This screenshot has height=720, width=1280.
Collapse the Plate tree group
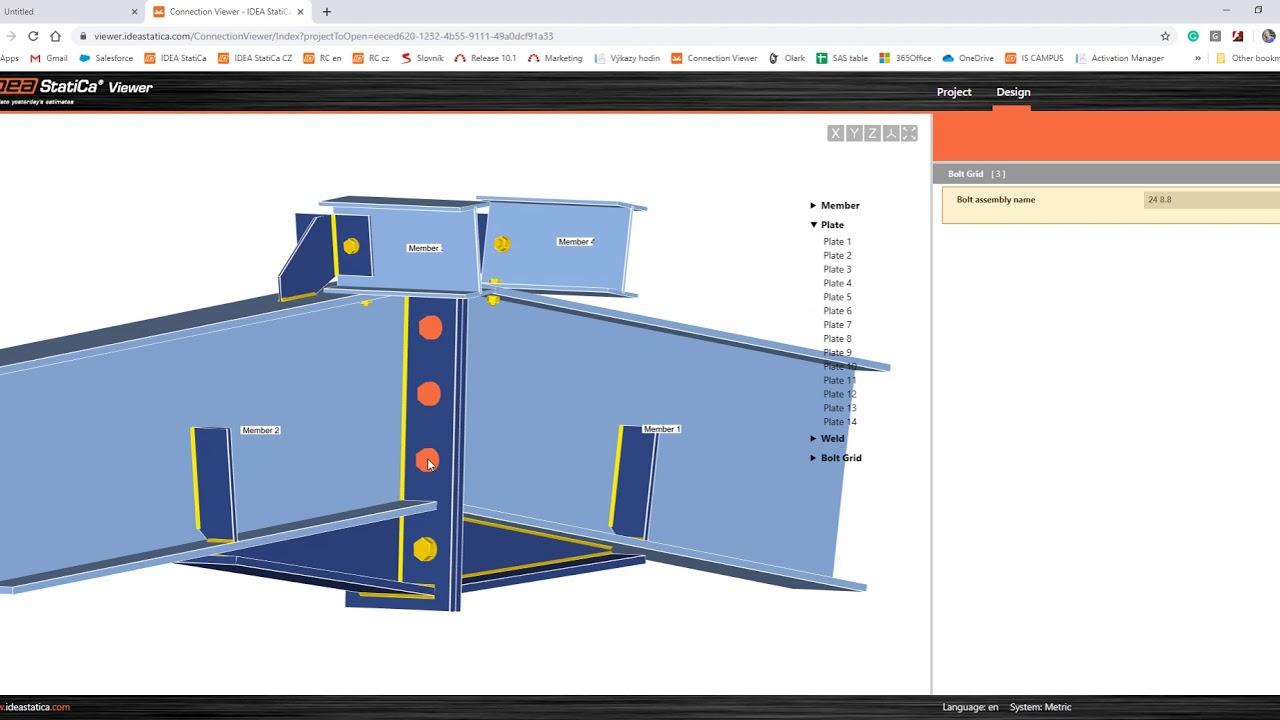click(814, 225)
